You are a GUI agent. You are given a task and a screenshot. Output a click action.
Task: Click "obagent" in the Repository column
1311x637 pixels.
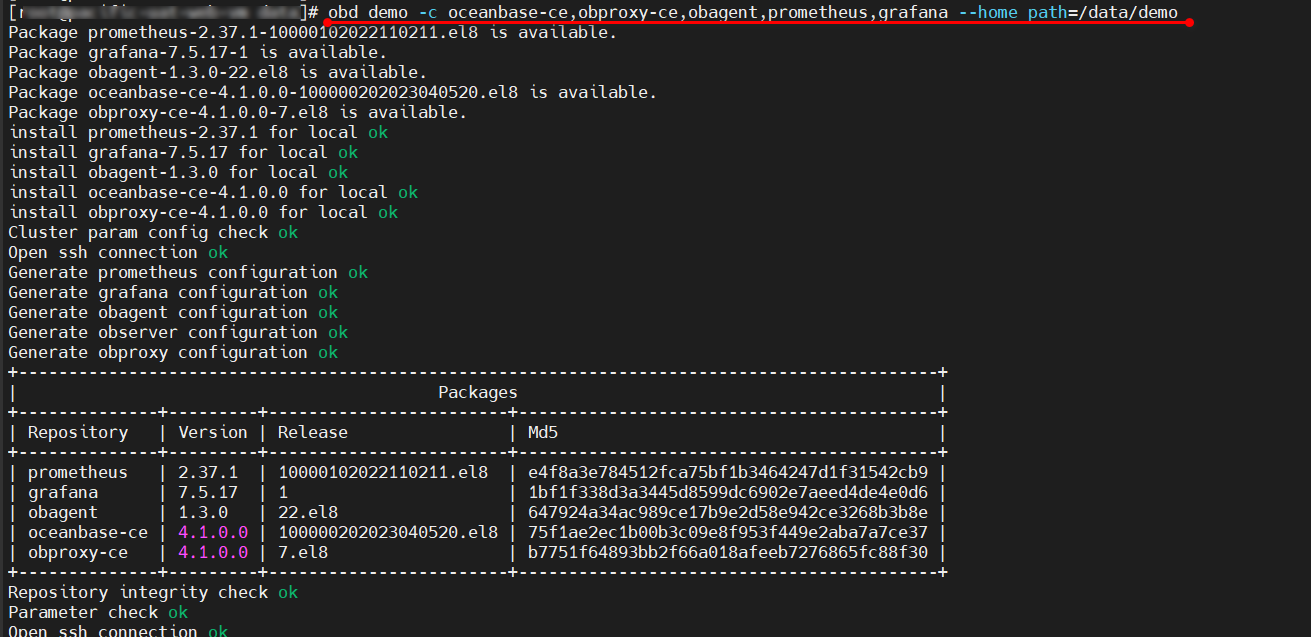pos(63,512)
